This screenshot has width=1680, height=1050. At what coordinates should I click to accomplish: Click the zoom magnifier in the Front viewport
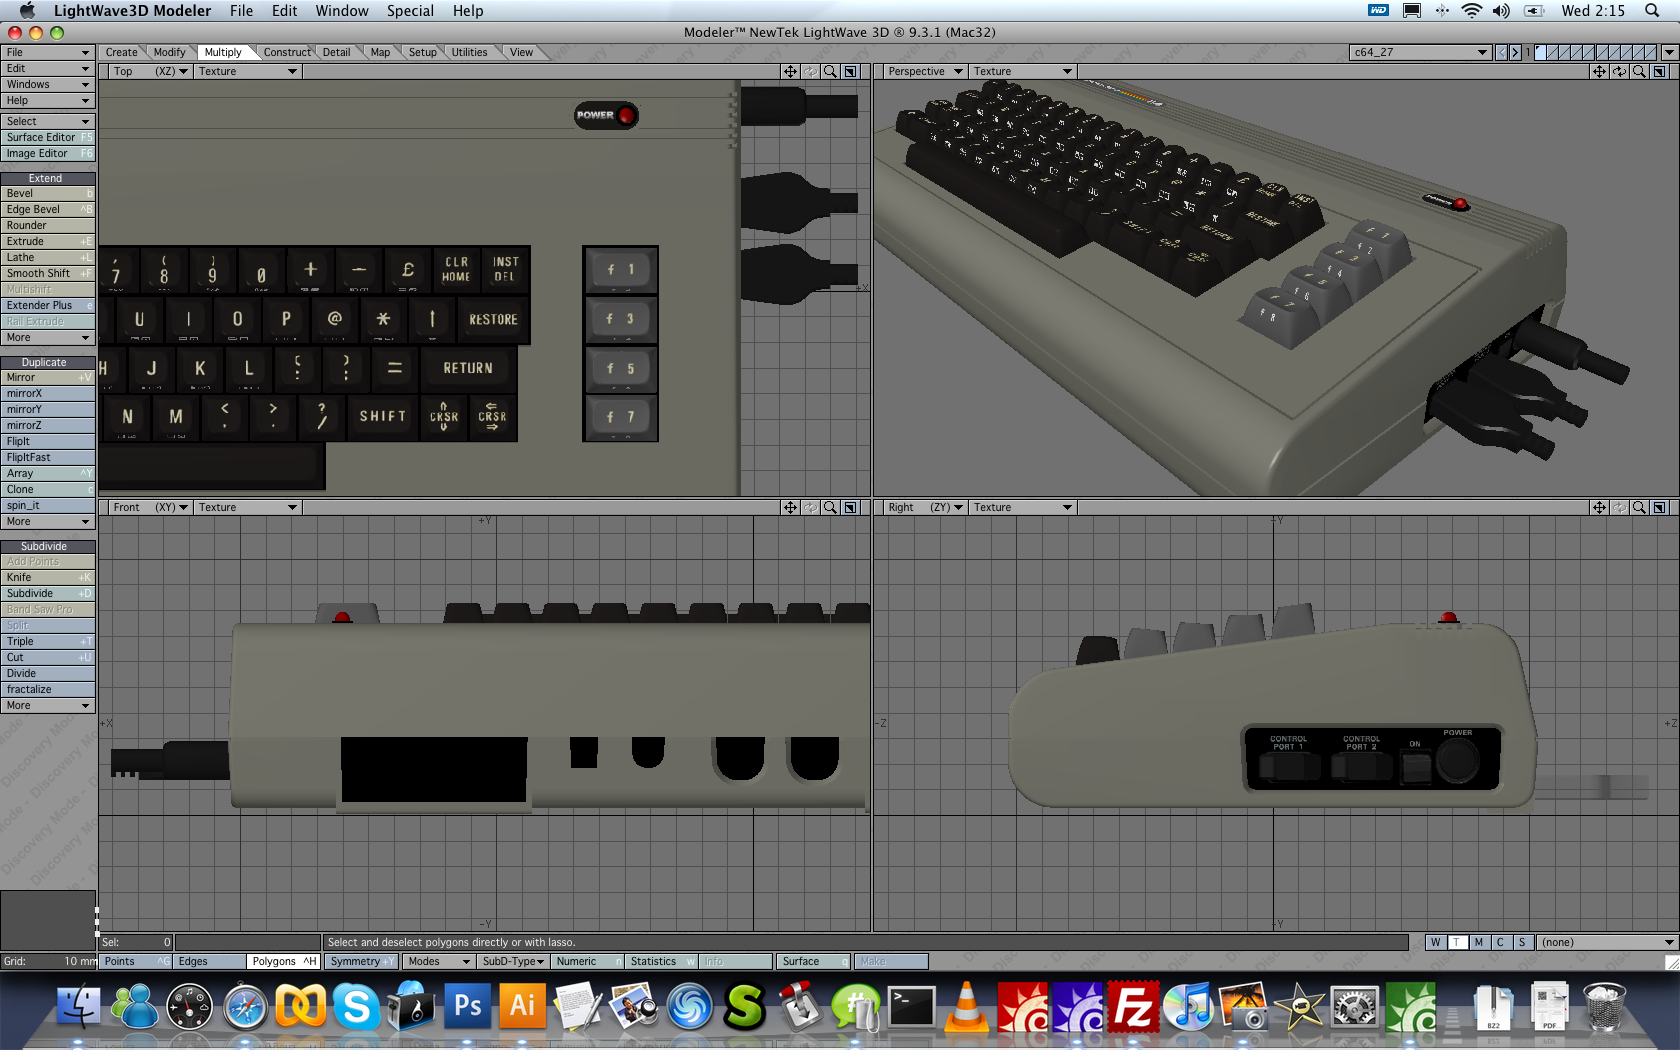tap(830, 508)
